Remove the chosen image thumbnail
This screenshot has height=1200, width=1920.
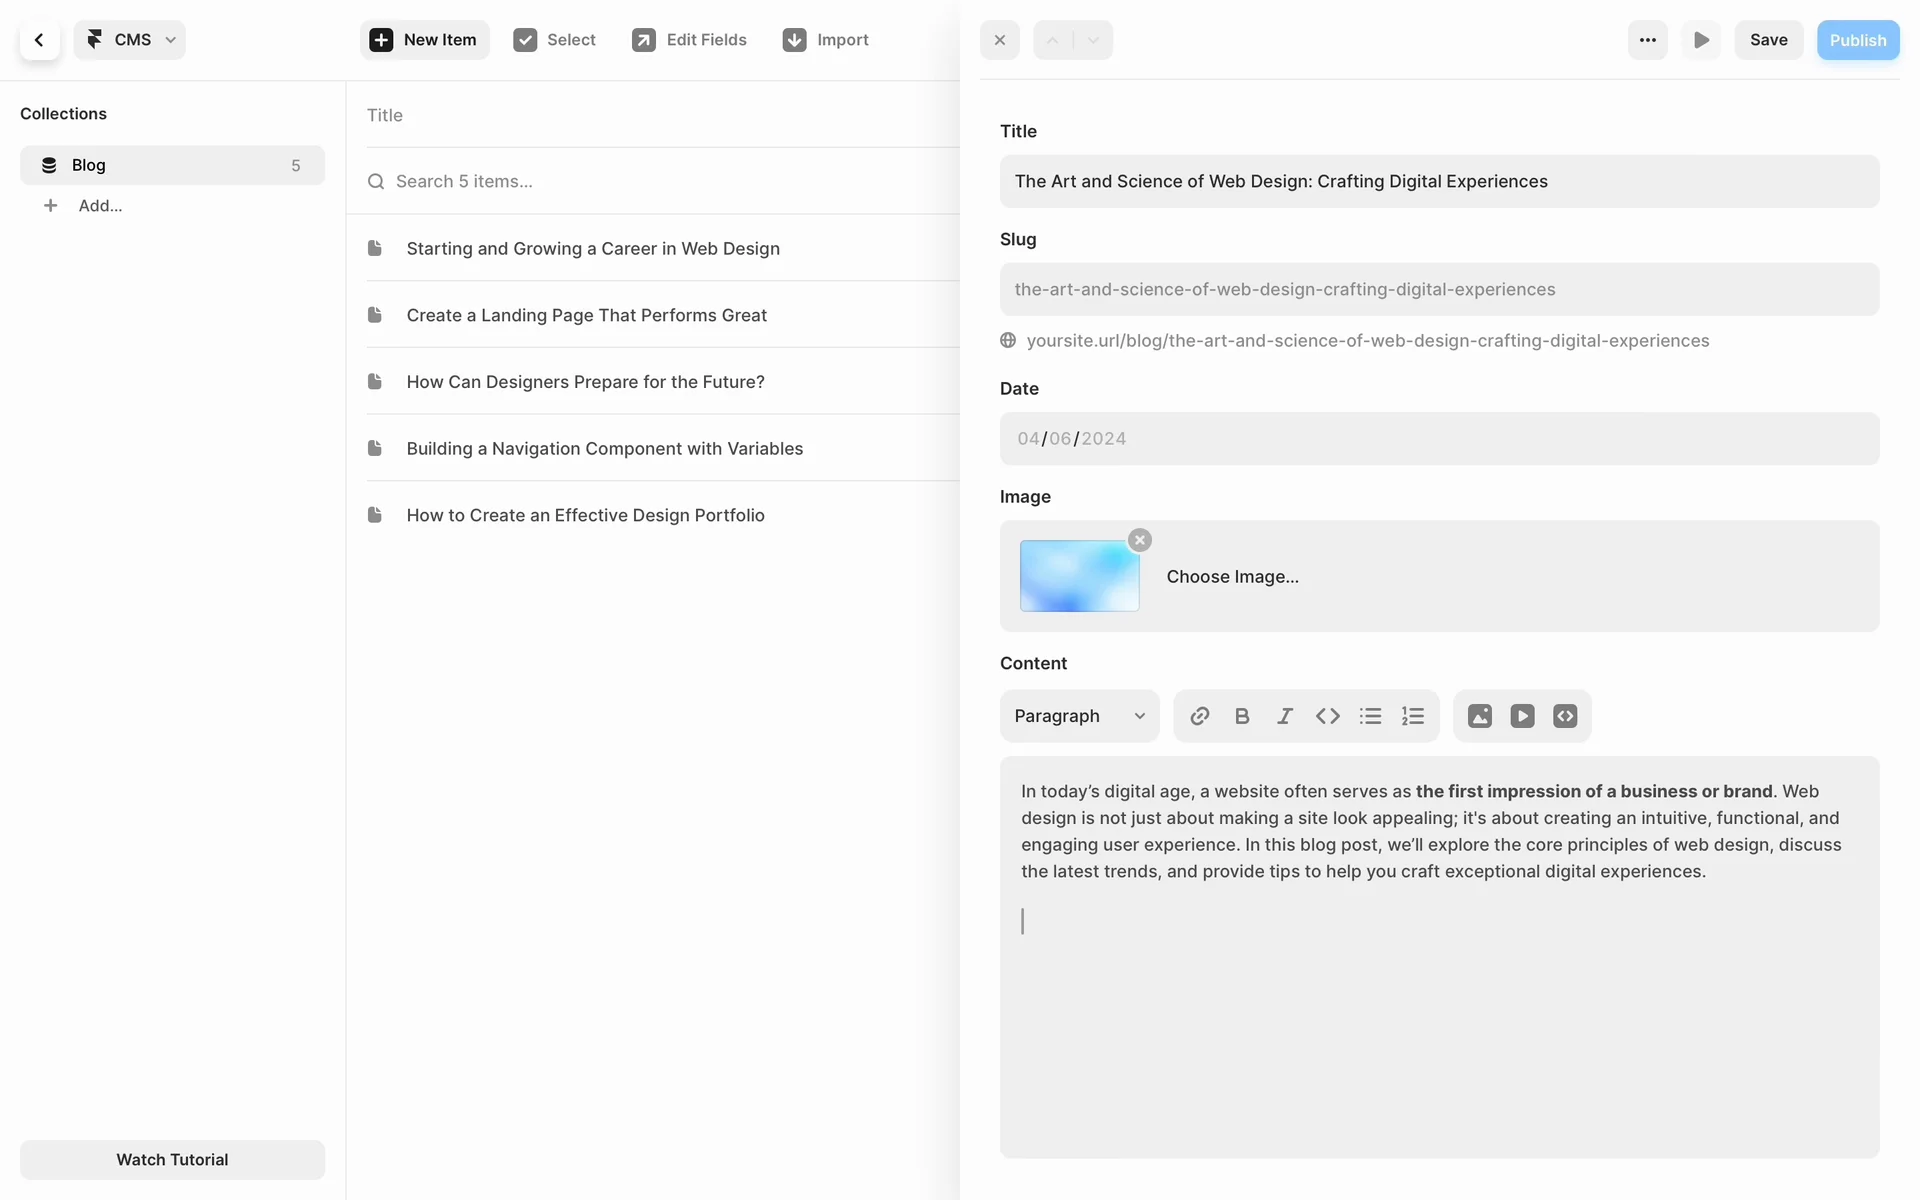point(1139,540)
